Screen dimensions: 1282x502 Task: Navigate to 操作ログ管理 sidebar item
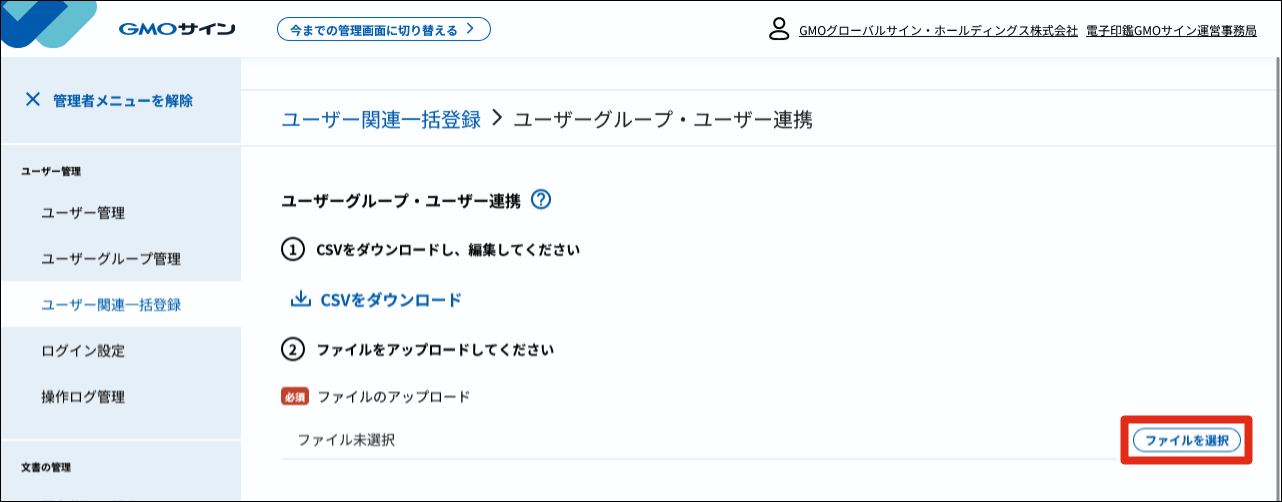coord(83,397)
